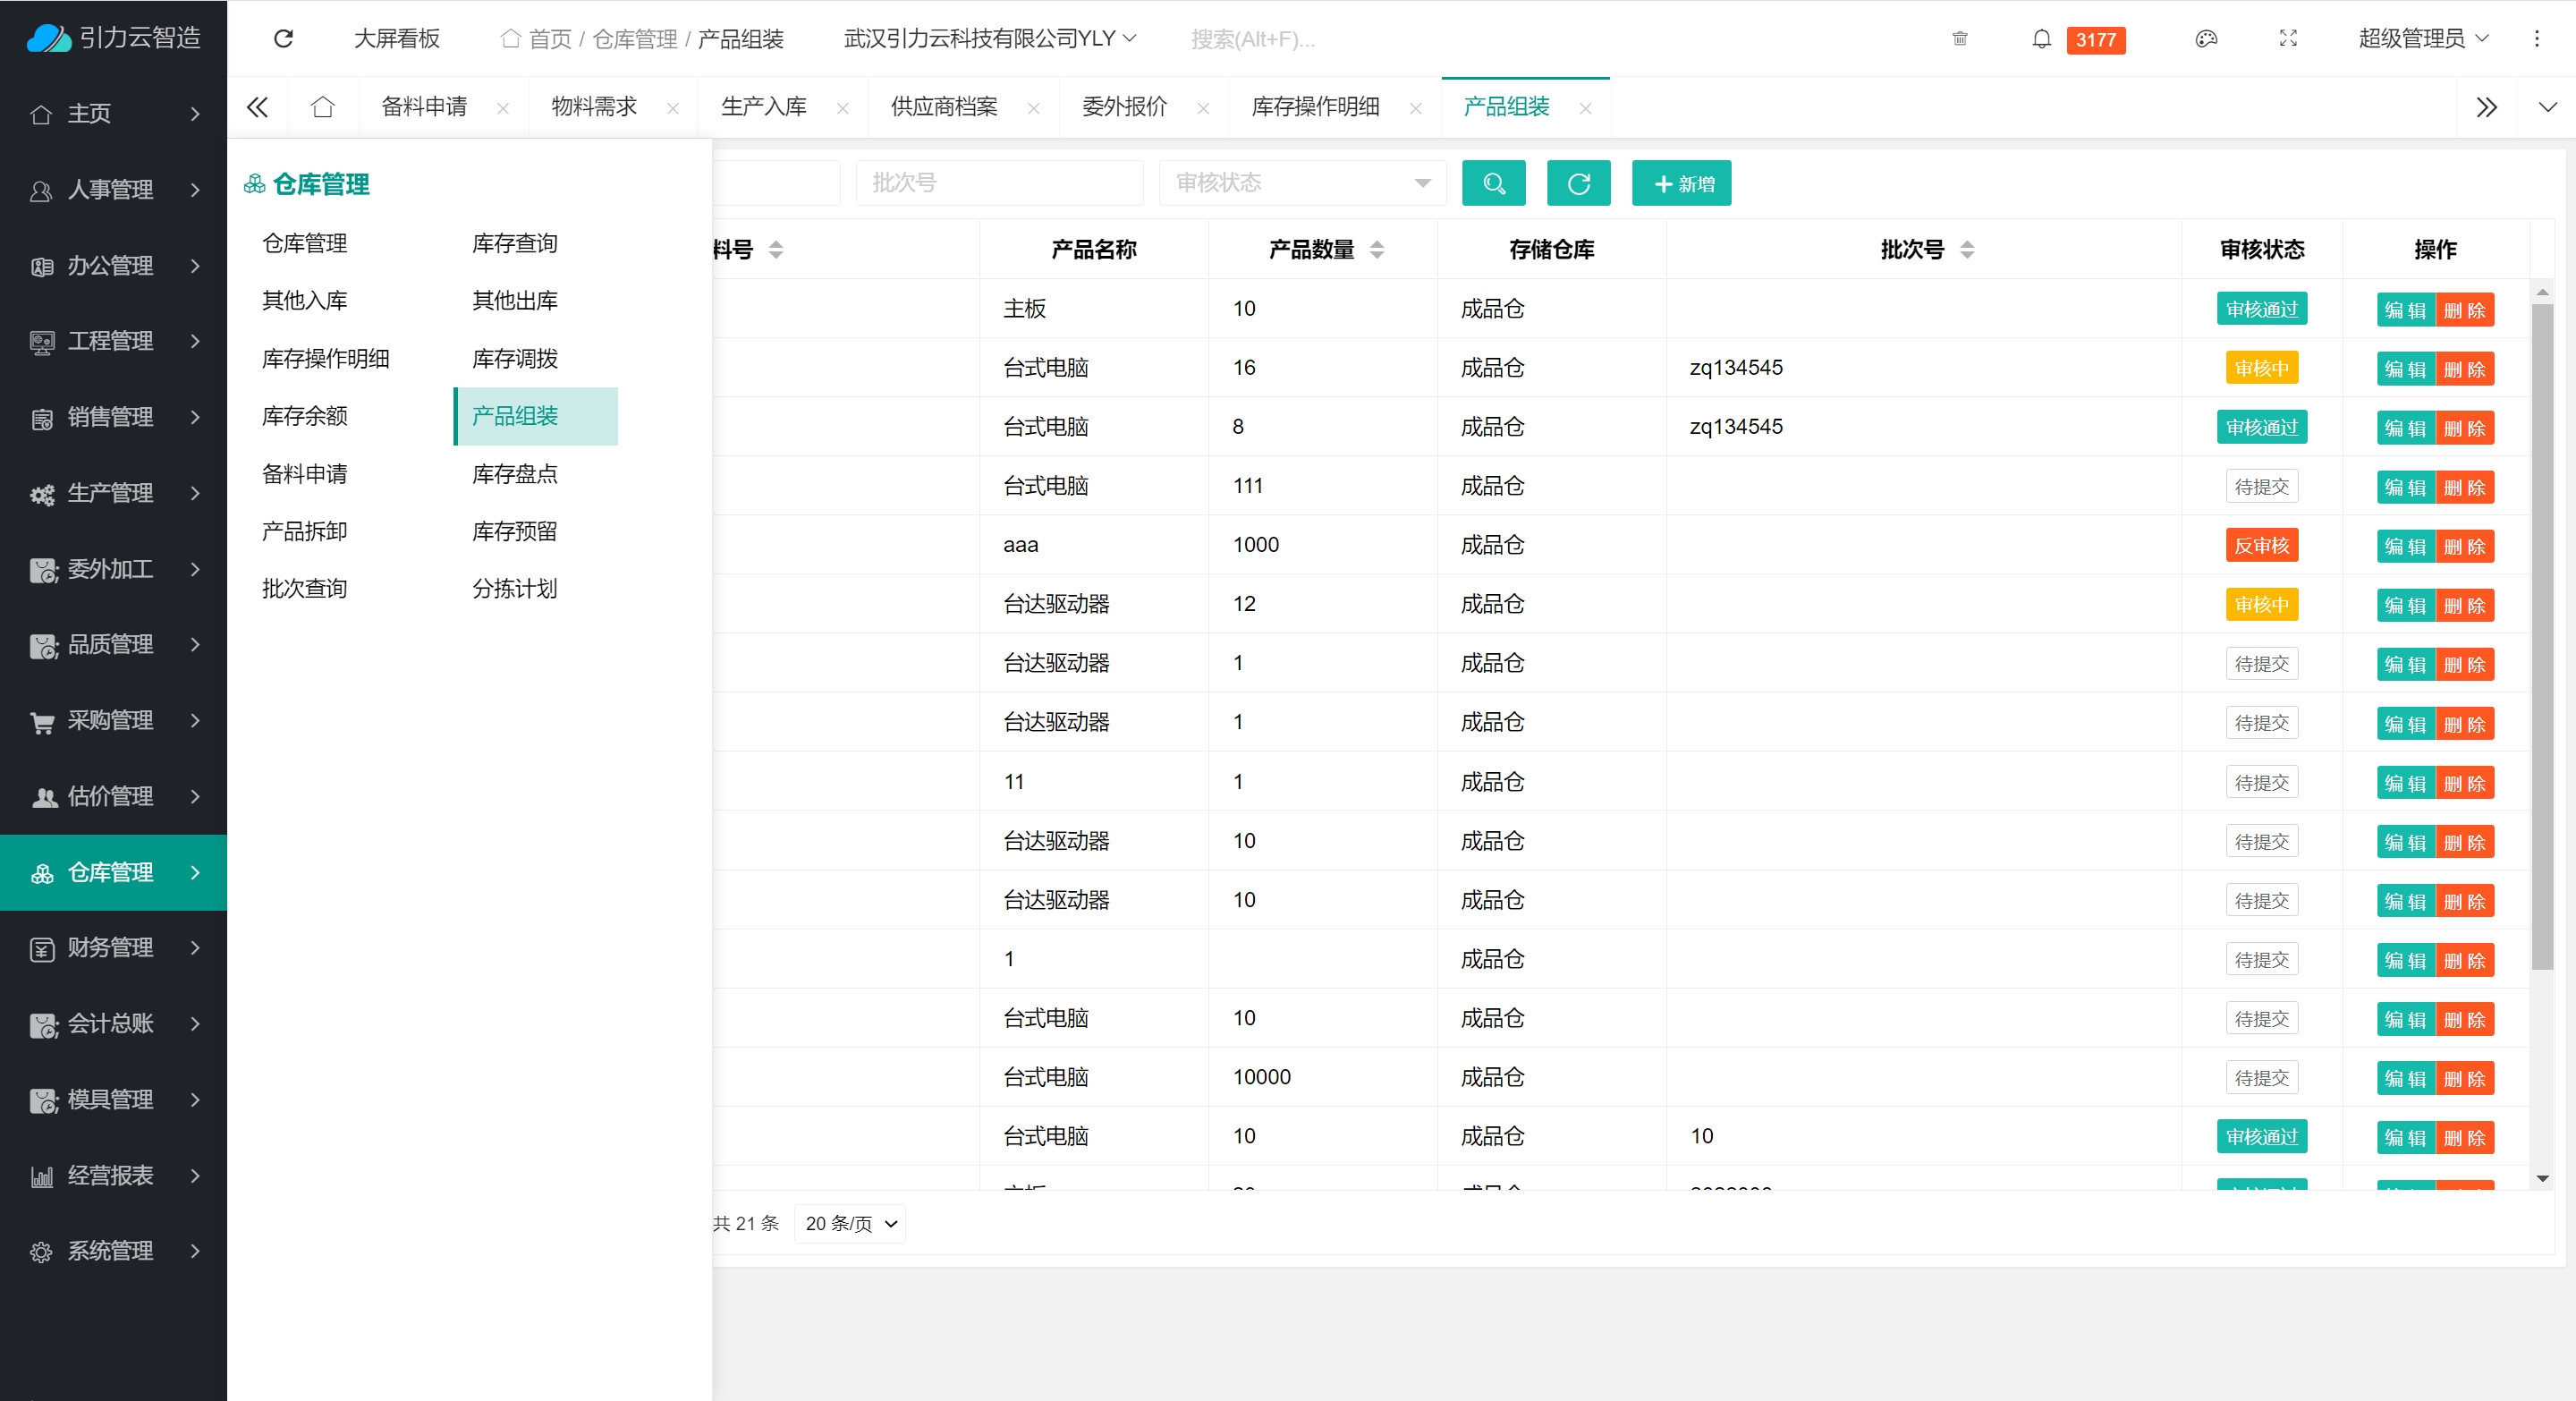Open 库存盘点 in warehouse submenu
The height and width of the screenshot is (1401, 2576).
point(514,473)
